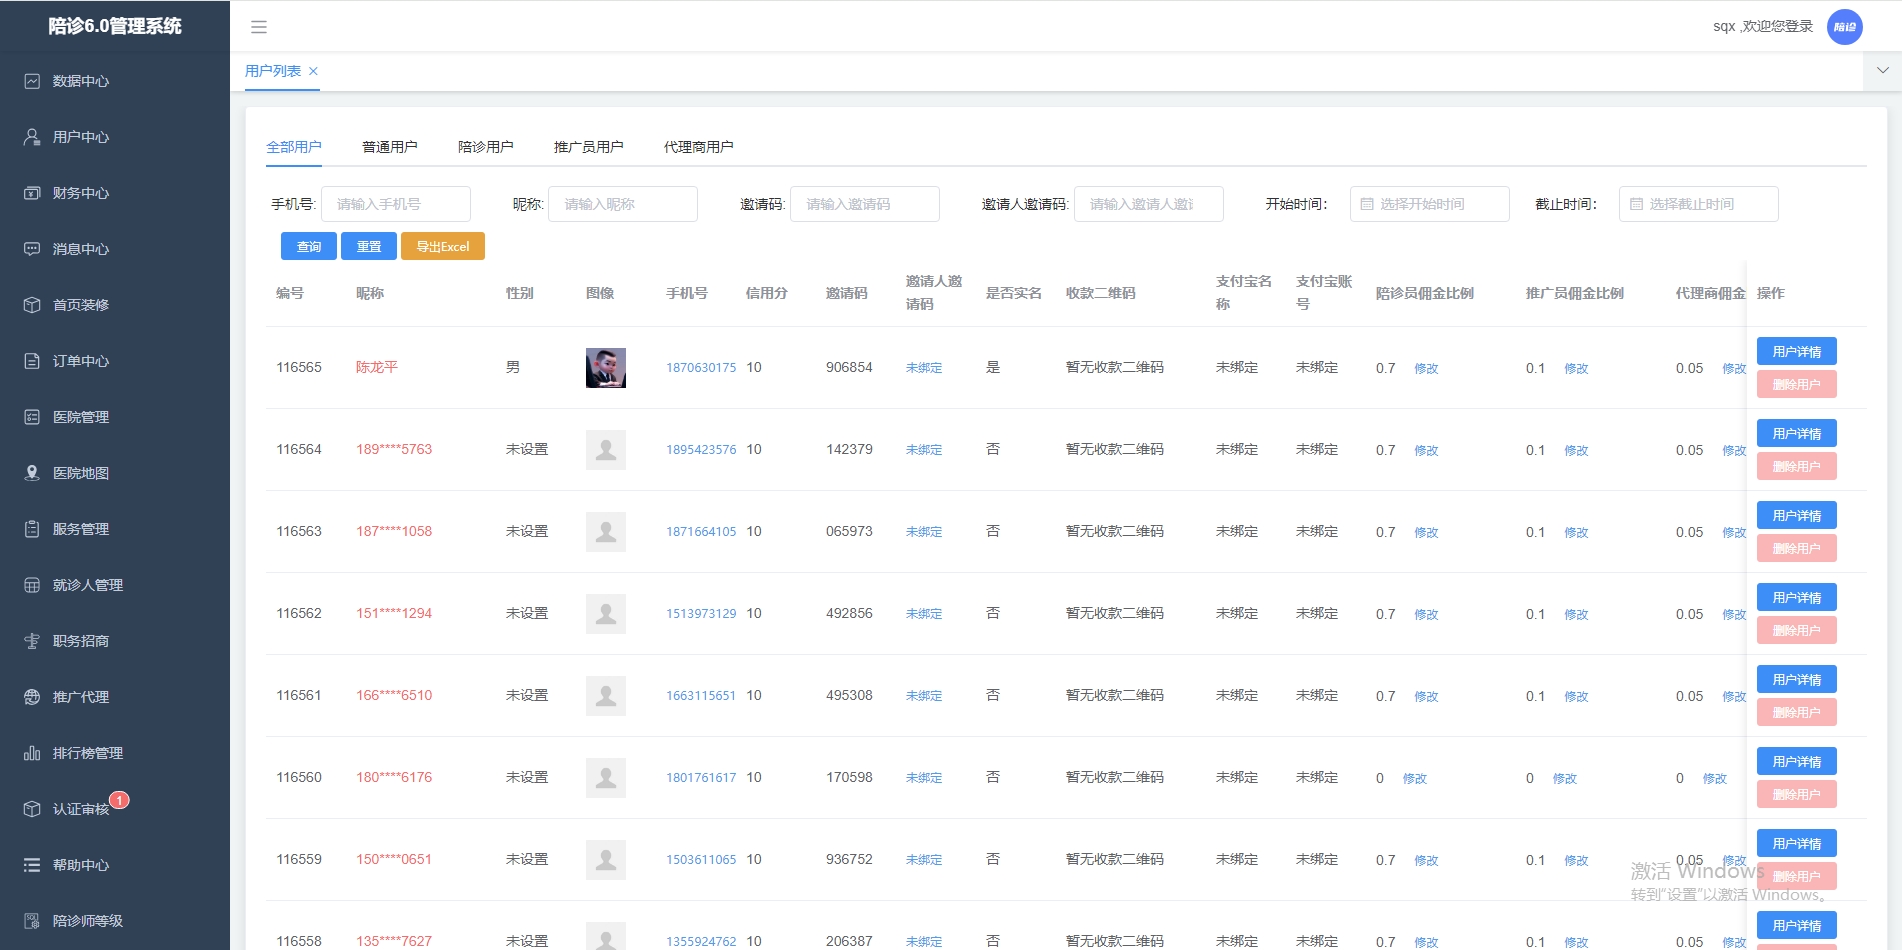Click the 消息中心 chat icon

(32, 249)
